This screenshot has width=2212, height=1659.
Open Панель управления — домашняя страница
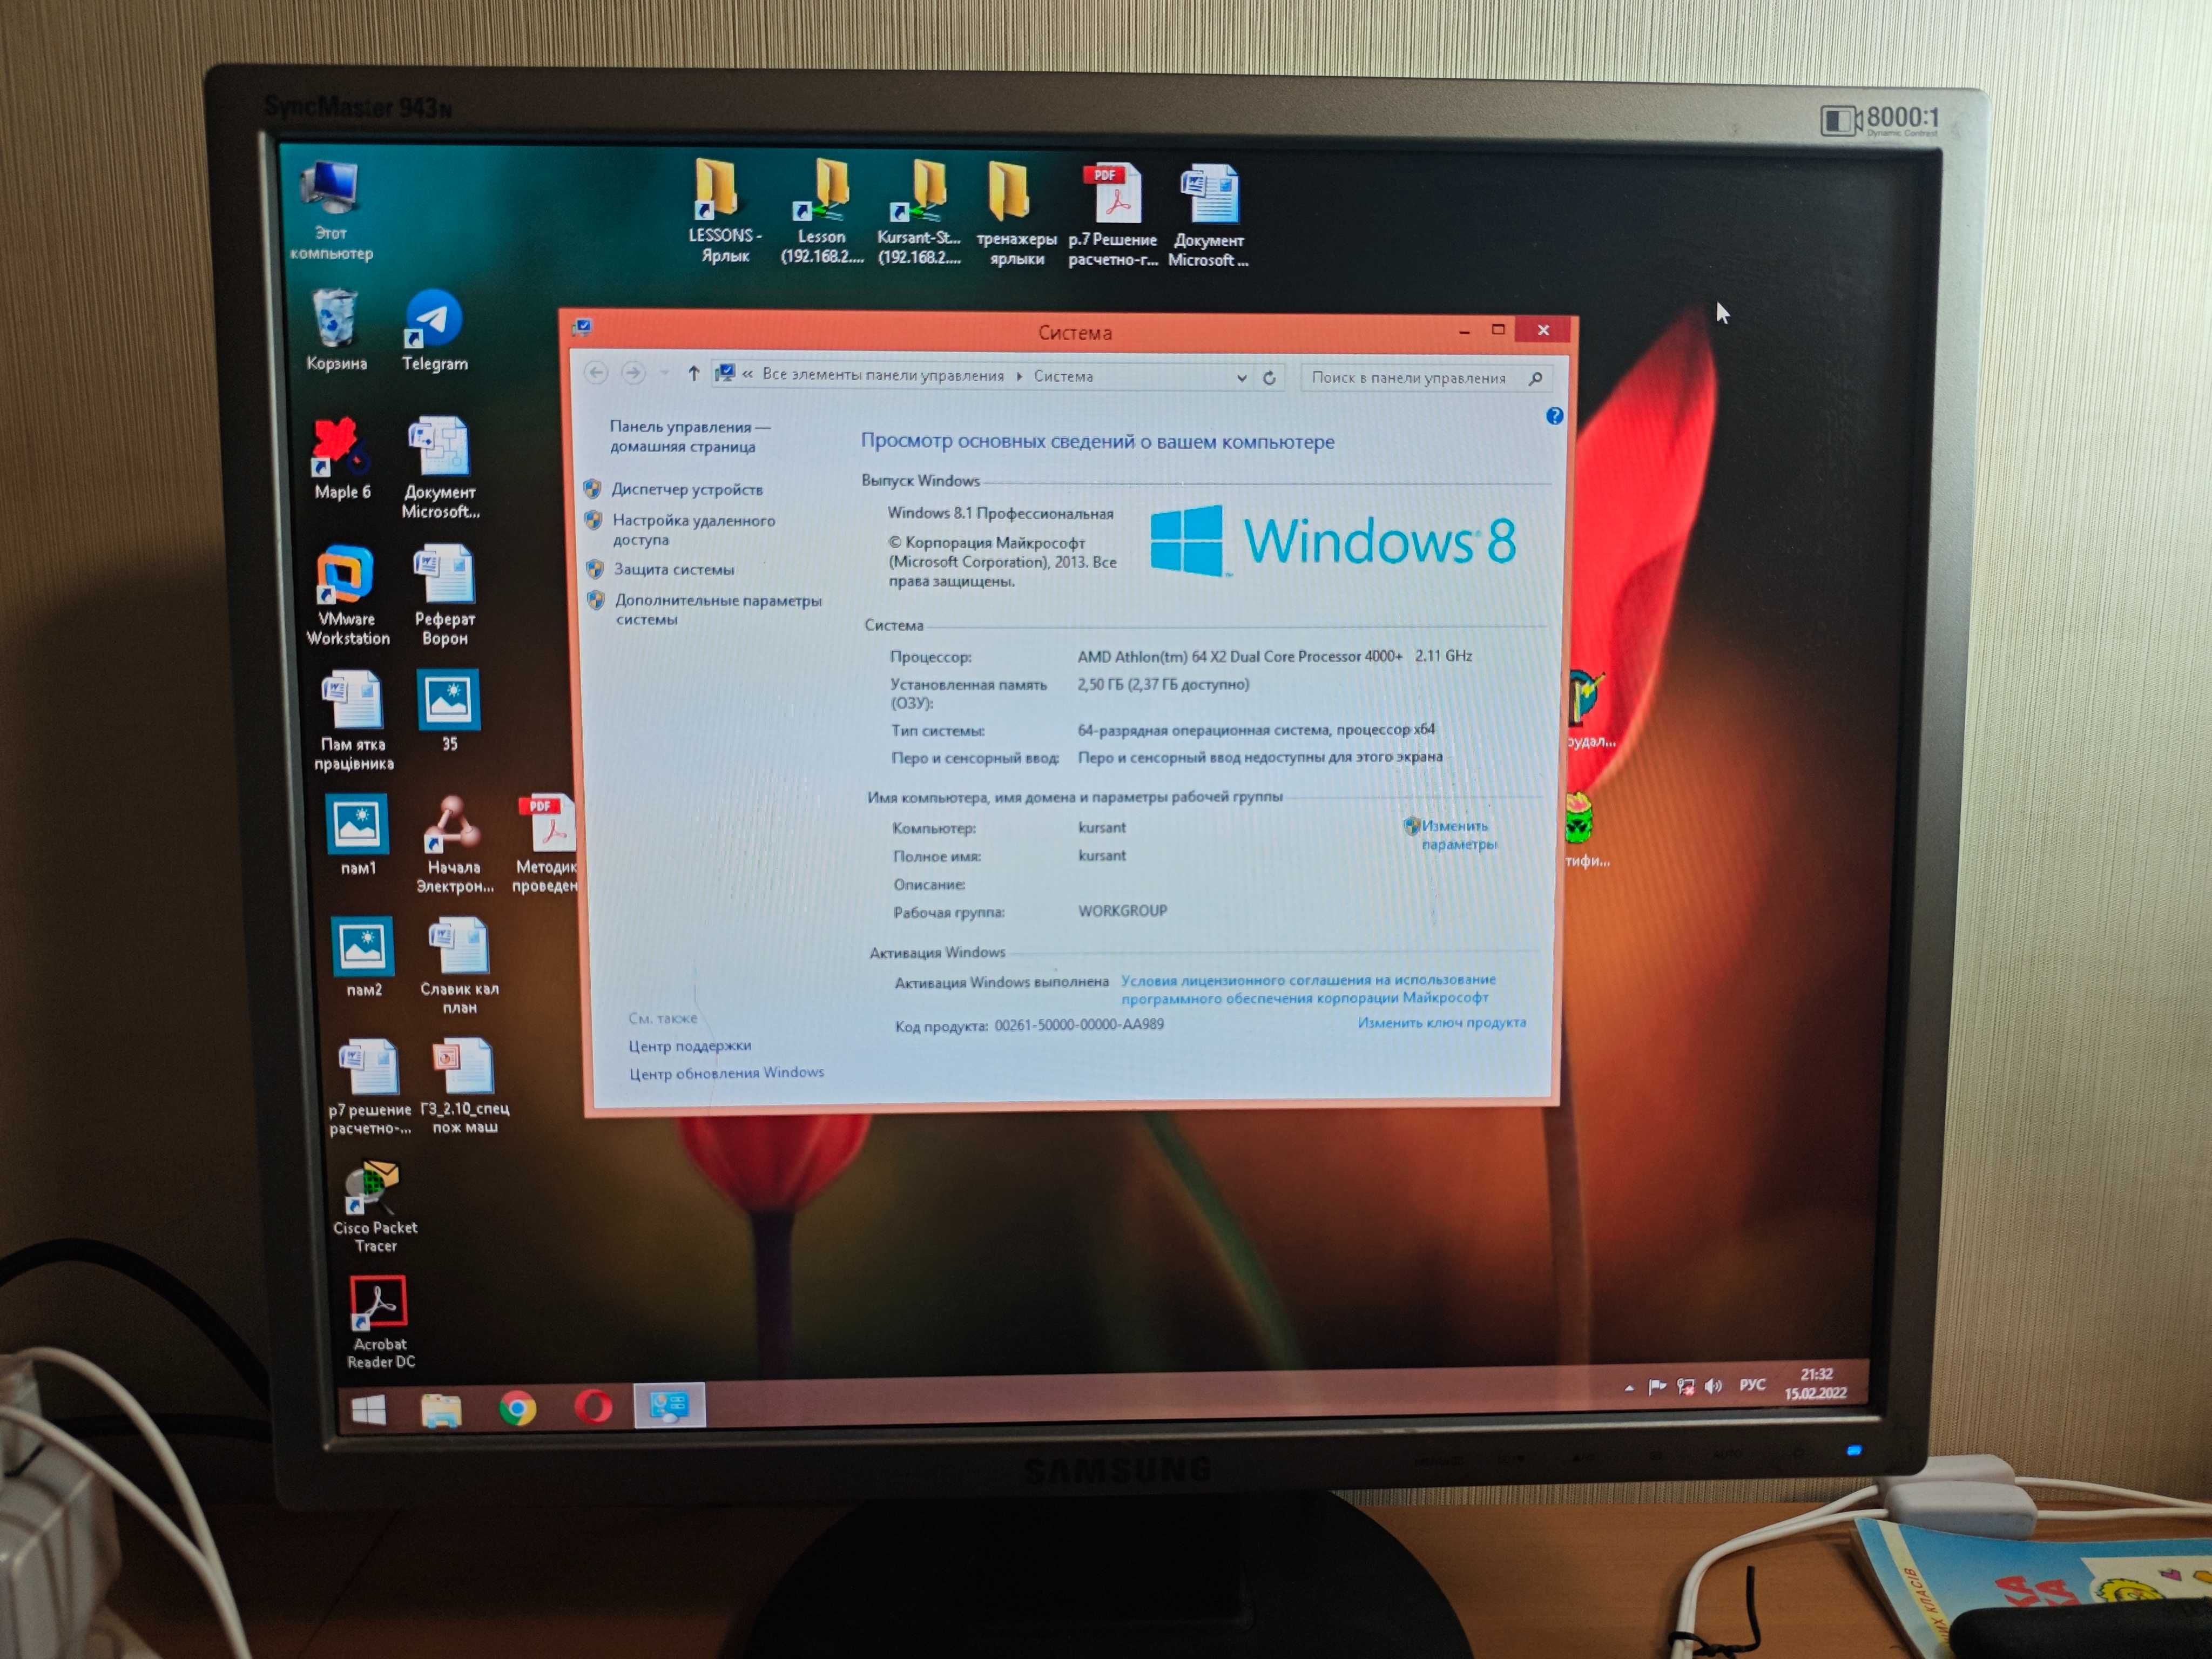[x=689, y=437]
